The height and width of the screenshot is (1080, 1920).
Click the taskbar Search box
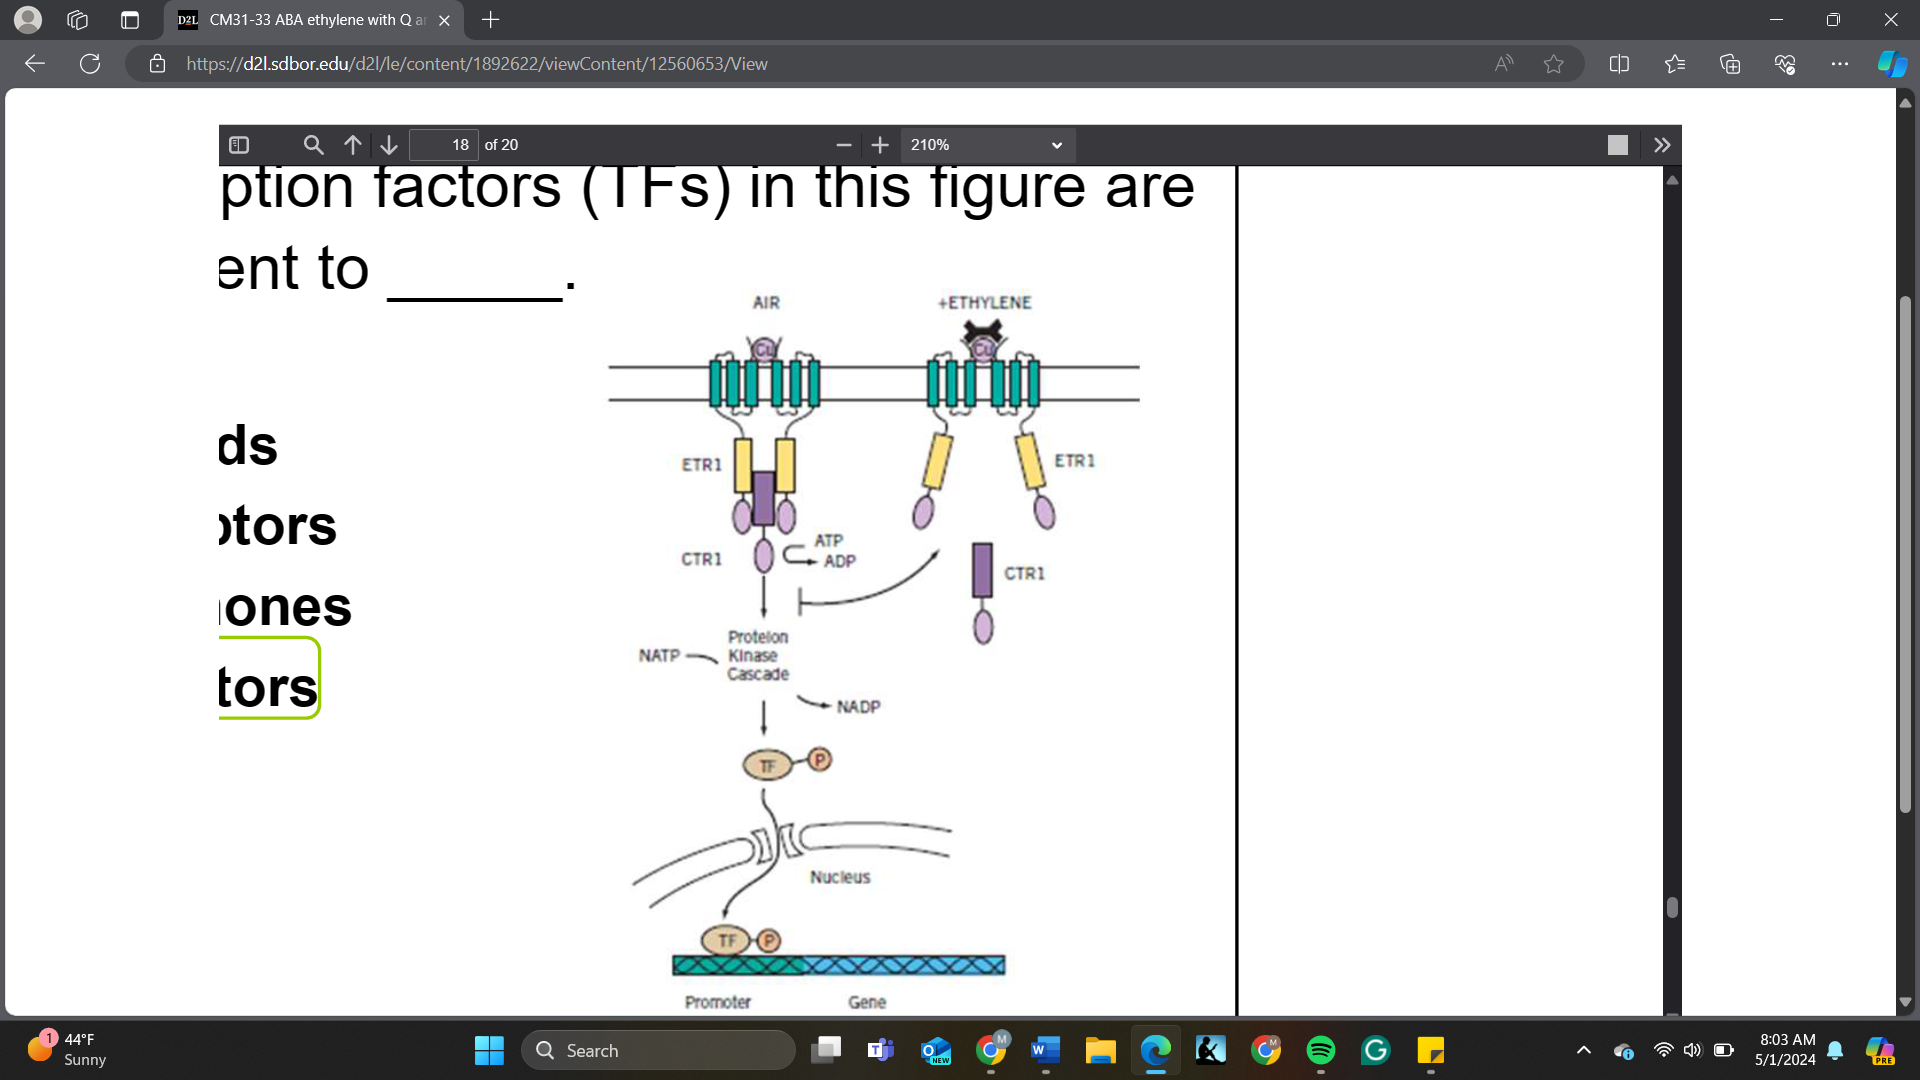(658, 1050)
